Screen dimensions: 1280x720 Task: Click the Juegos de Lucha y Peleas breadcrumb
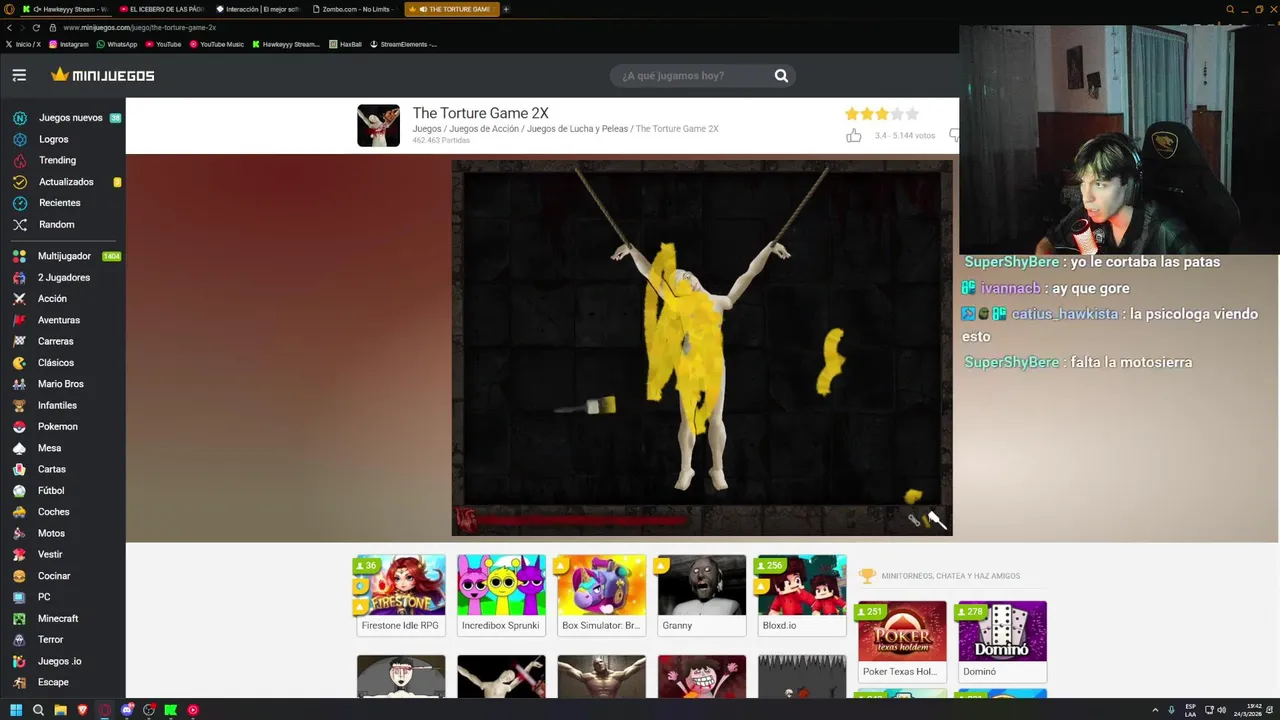point(577,129)
